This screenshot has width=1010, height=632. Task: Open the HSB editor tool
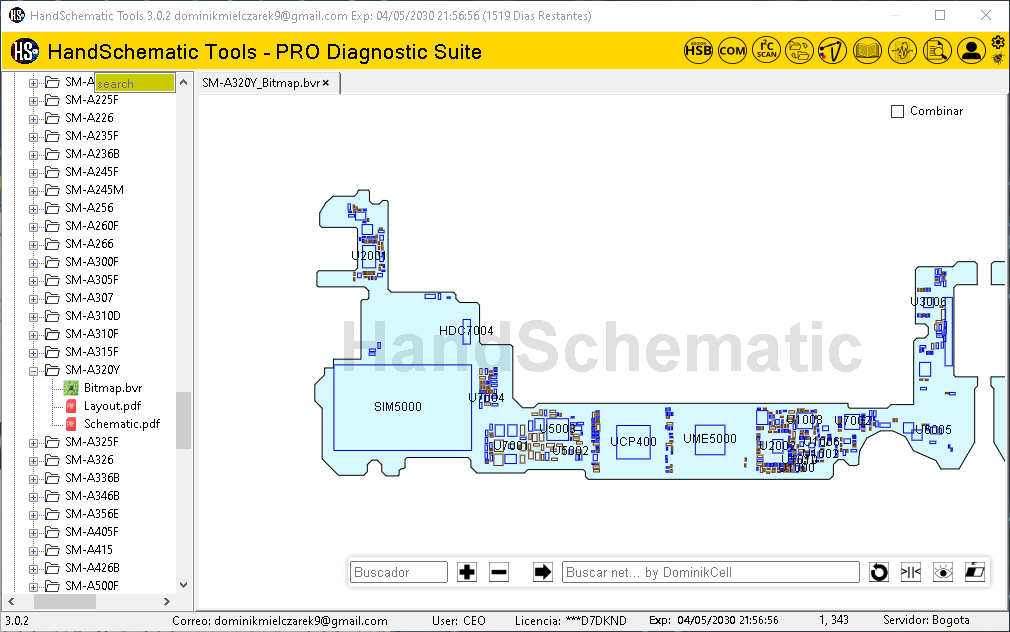[x=698, y=50]
